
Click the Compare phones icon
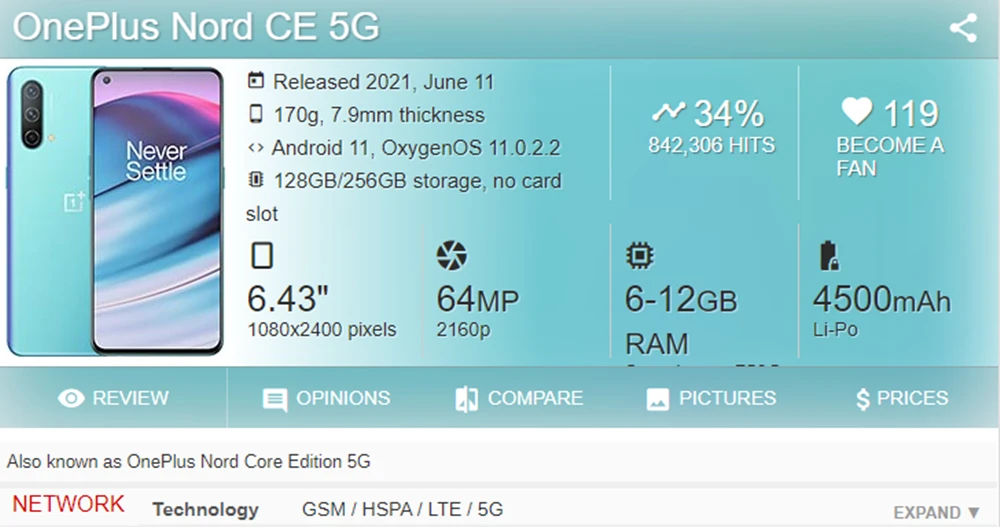pyautogui.click(x=466, y=399)
